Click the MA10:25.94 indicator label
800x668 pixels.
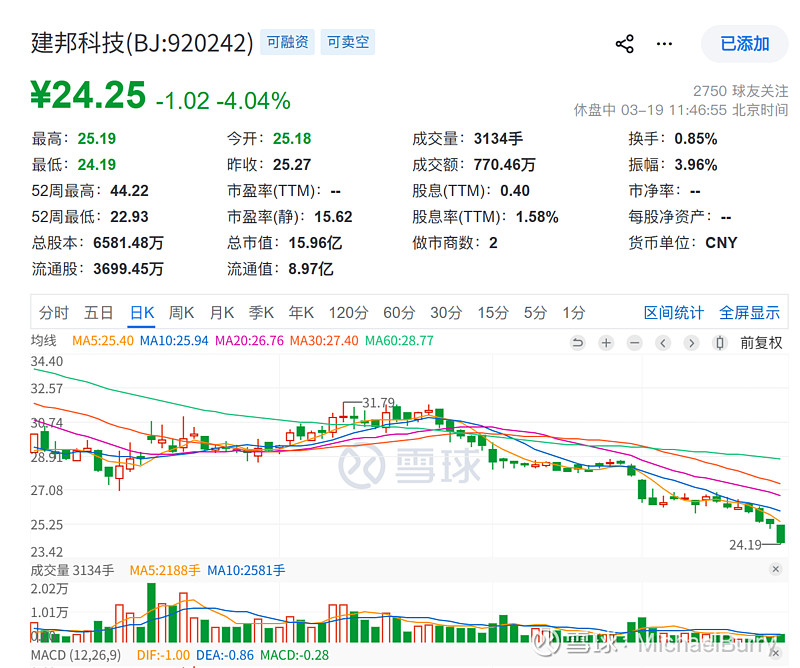tap(174, 340)
